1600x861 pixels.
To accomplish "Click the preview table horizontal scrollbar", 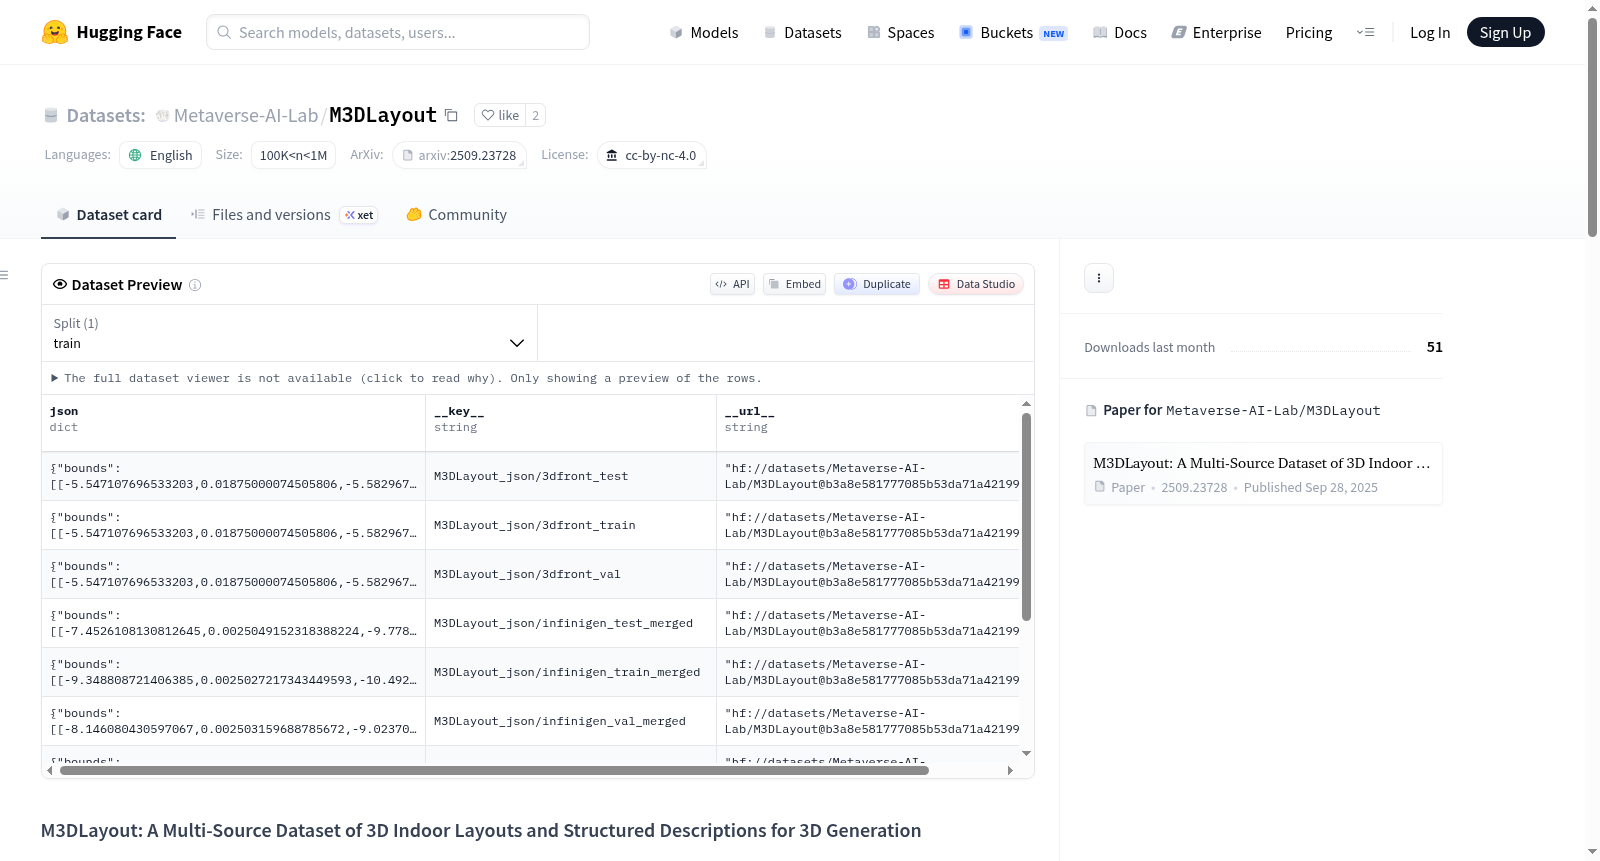I will (x=494, y=770).
